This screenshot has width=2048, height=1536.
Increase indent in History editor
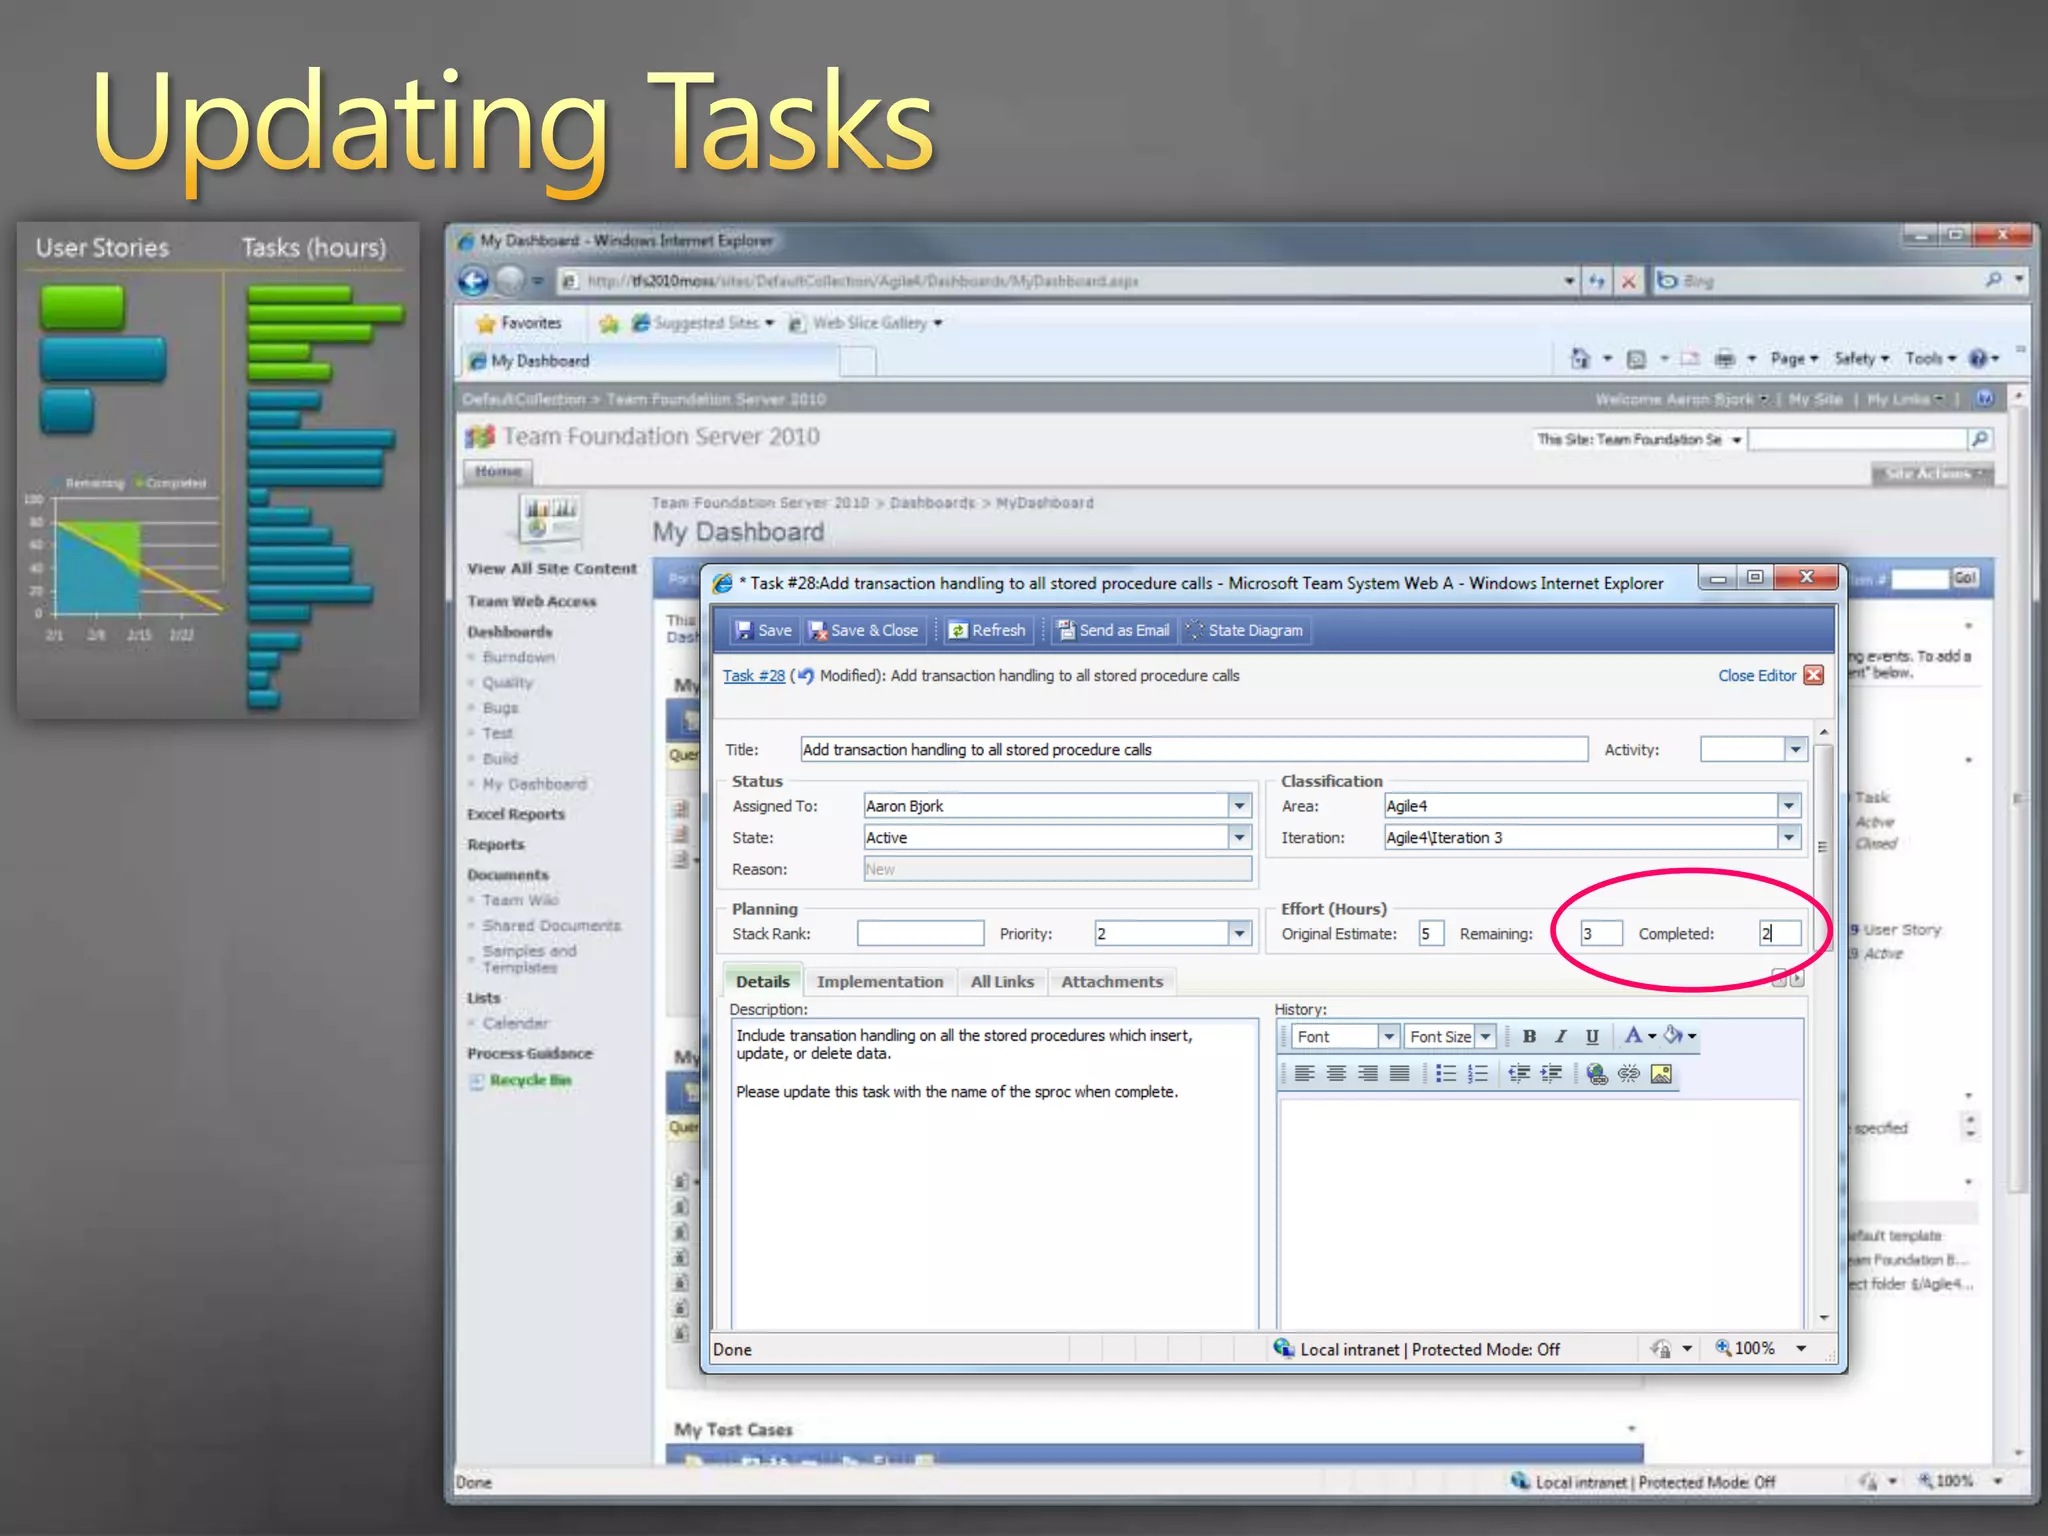tap(1551, 1074)
